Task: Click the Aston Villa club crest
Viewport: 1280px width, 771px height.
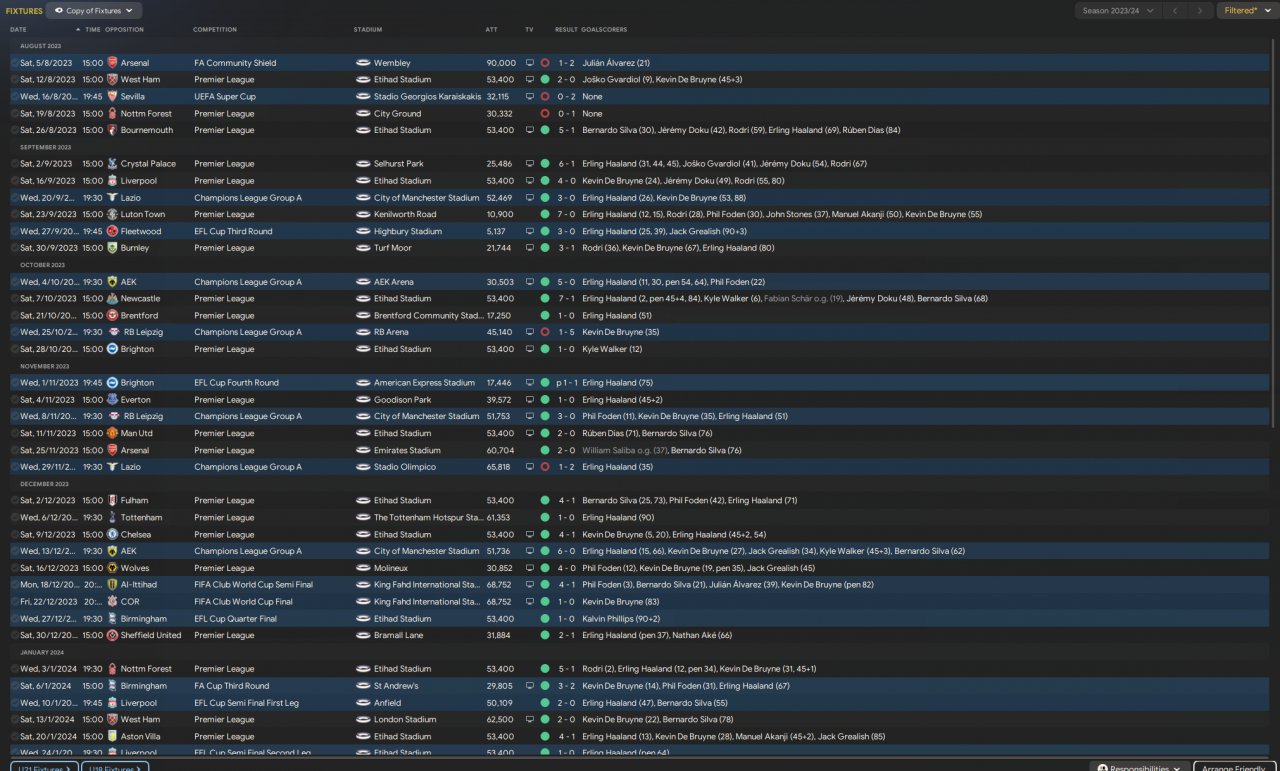Action: coord(112,736)
